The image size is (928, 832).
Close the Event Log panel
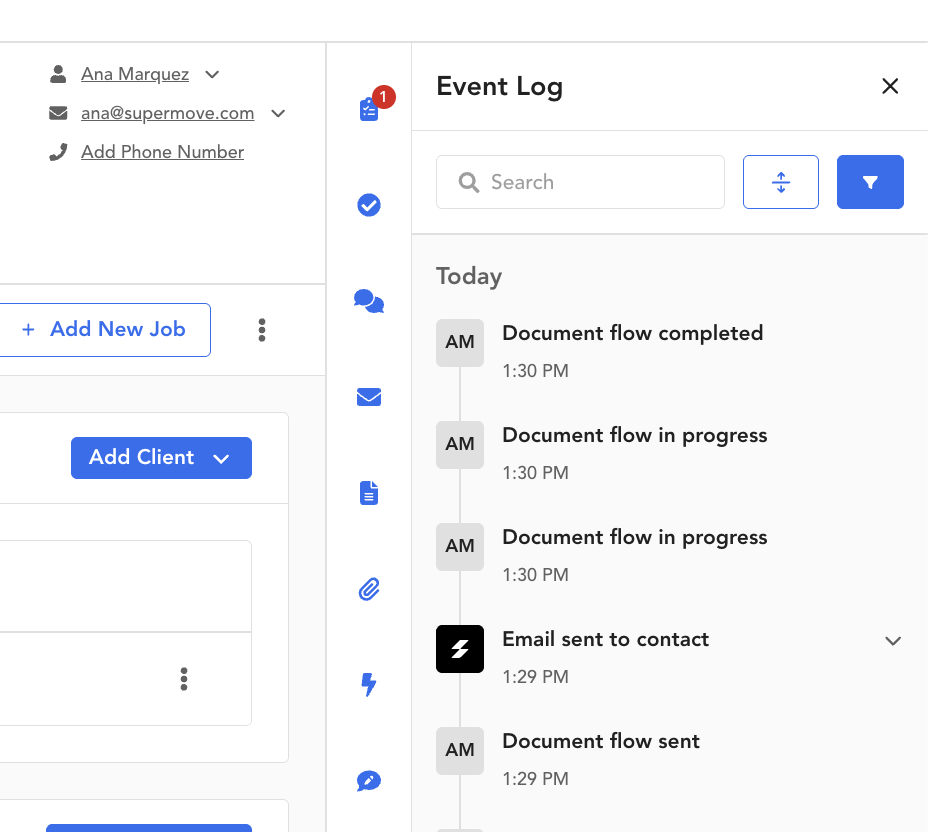[x=890, y=86]
